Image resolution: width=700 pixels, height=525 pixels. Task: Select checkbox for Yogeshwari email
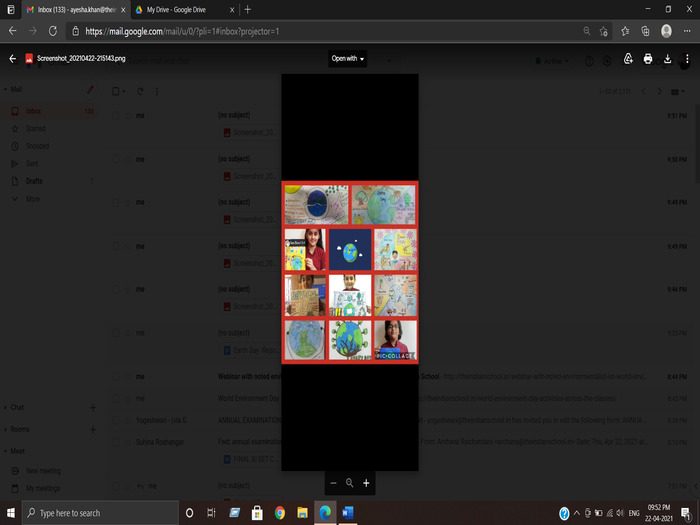[116, 420]
